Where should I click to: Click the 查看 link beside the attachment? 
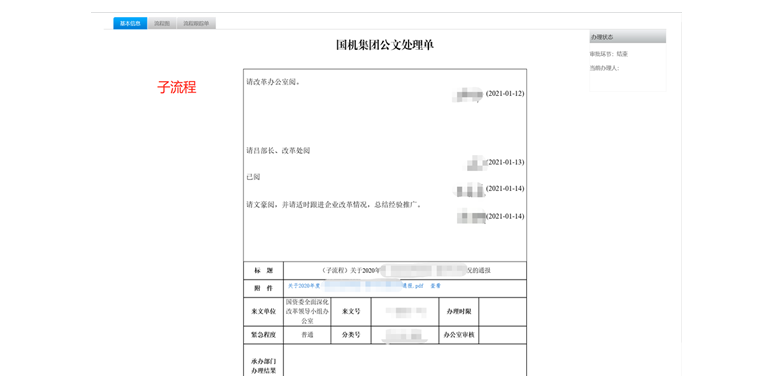coord(435,286)
